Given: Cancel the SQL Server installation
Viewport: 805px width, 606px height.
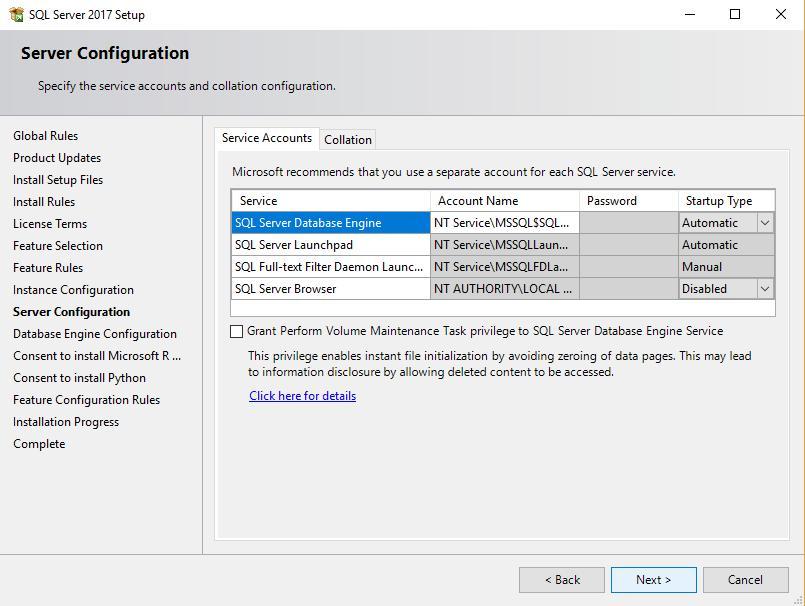Looking at the screenshot, I should [x=746, y=579].
